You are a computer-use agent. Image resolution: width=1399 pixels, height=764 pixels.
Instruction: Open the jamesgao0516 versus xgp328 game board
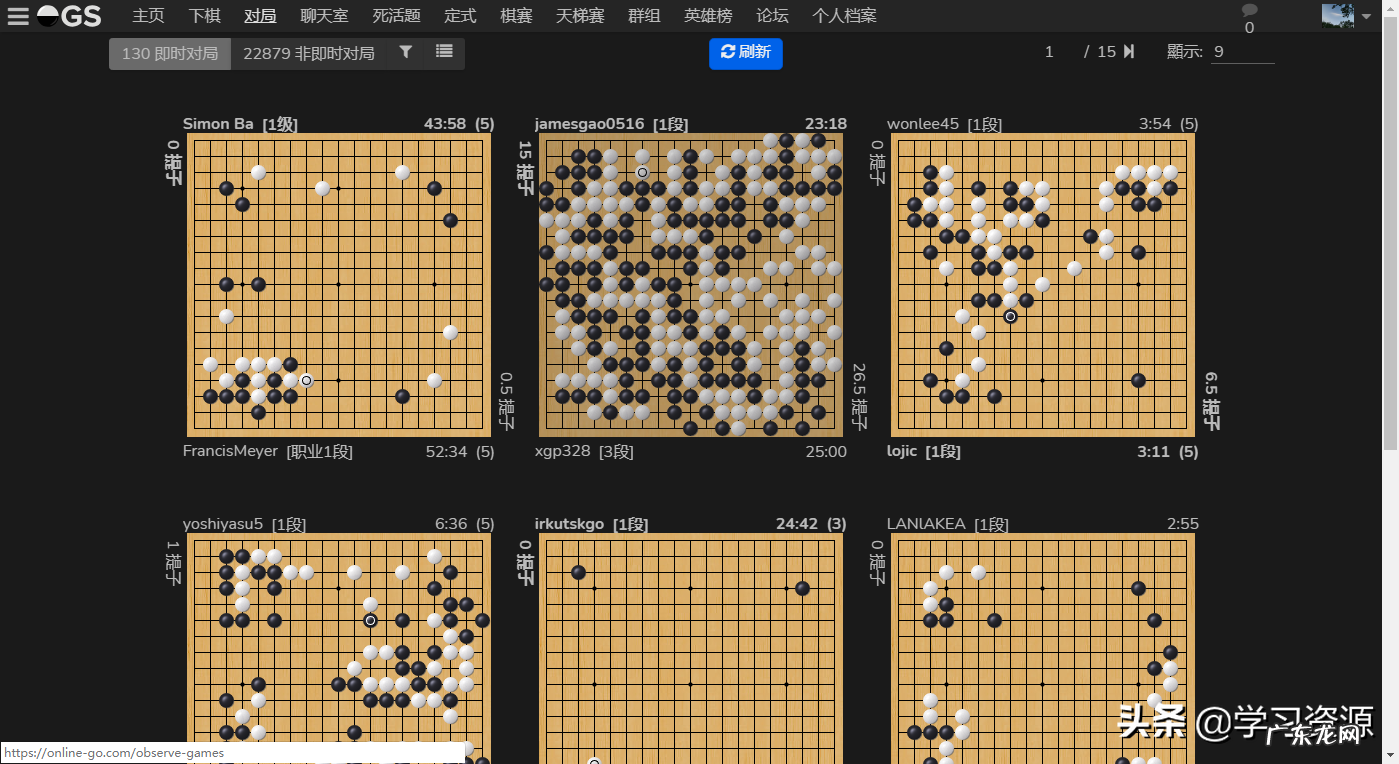[691, 285]
